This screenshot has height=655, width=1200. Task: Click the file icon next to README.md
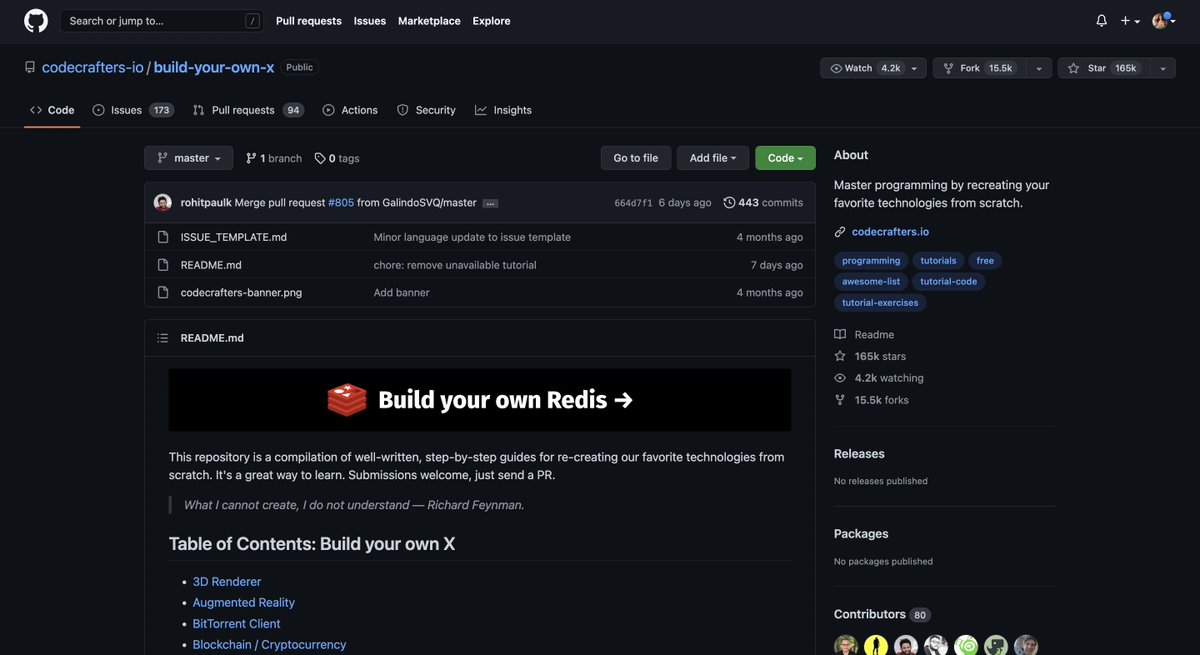click(161, 263)
